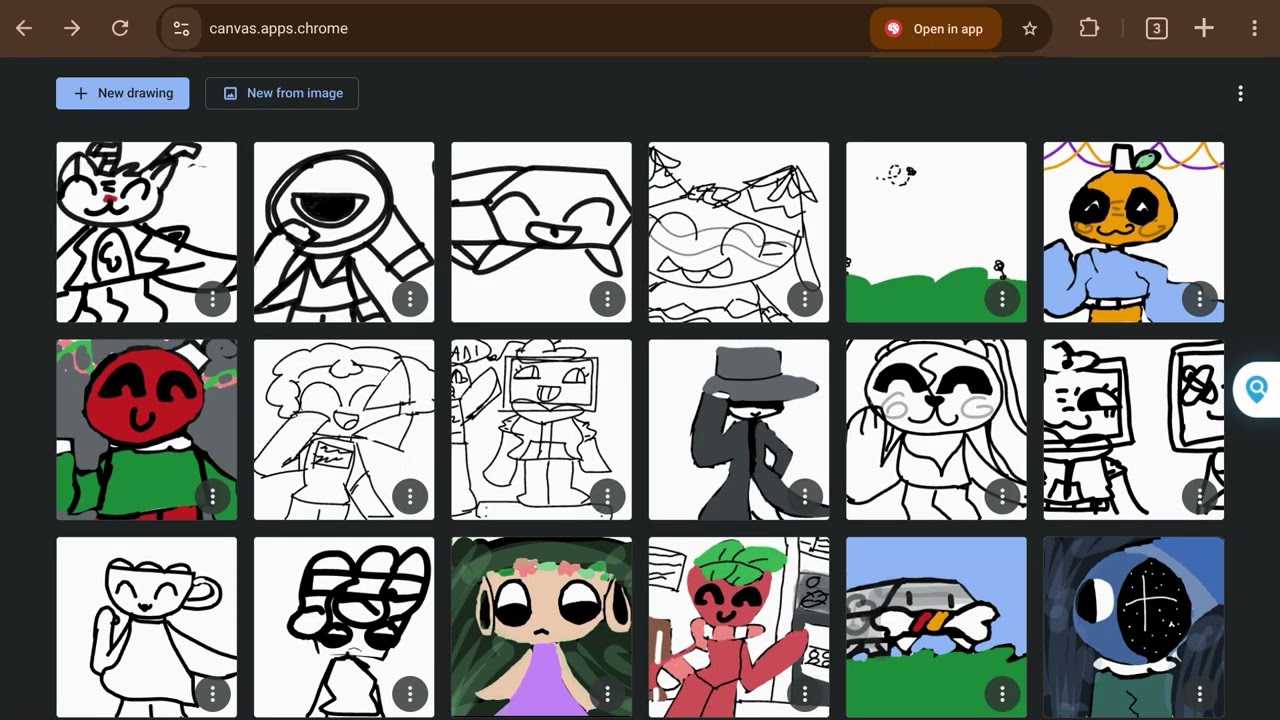Screen dimensions: 1280x720
Task: Open the orange pumpkin head thumbnail
Action: 1134,232
